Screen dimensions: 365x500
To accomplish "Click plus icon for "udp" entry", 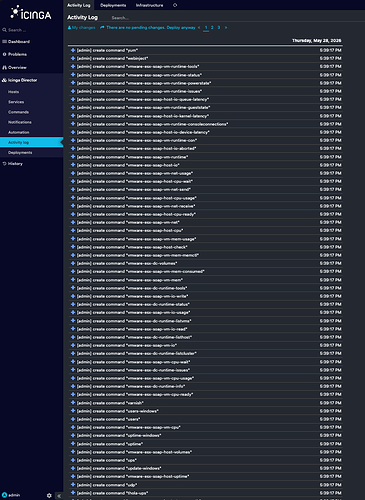I will [x=73, y=485].
